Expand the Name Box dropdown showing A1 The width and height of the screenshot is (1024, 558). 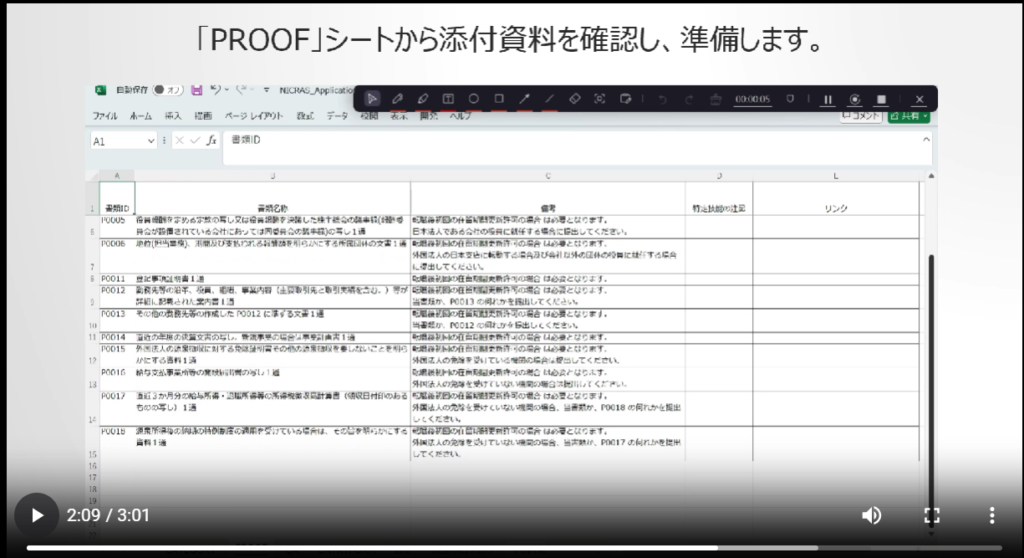pyautogui.click(x=151, y=141)
